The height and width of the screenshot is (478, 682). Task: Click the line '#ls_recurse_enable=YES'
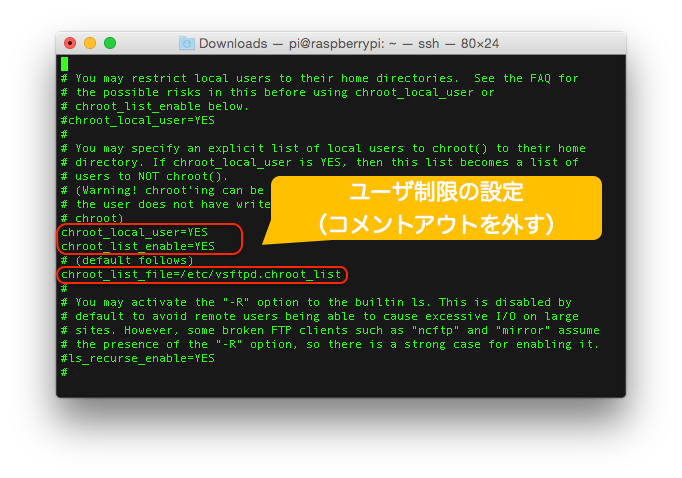[138, 358]
